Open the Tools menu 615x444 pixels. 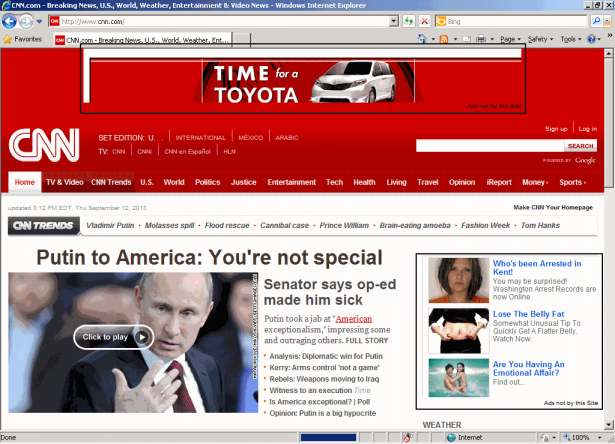click(570, 39)
